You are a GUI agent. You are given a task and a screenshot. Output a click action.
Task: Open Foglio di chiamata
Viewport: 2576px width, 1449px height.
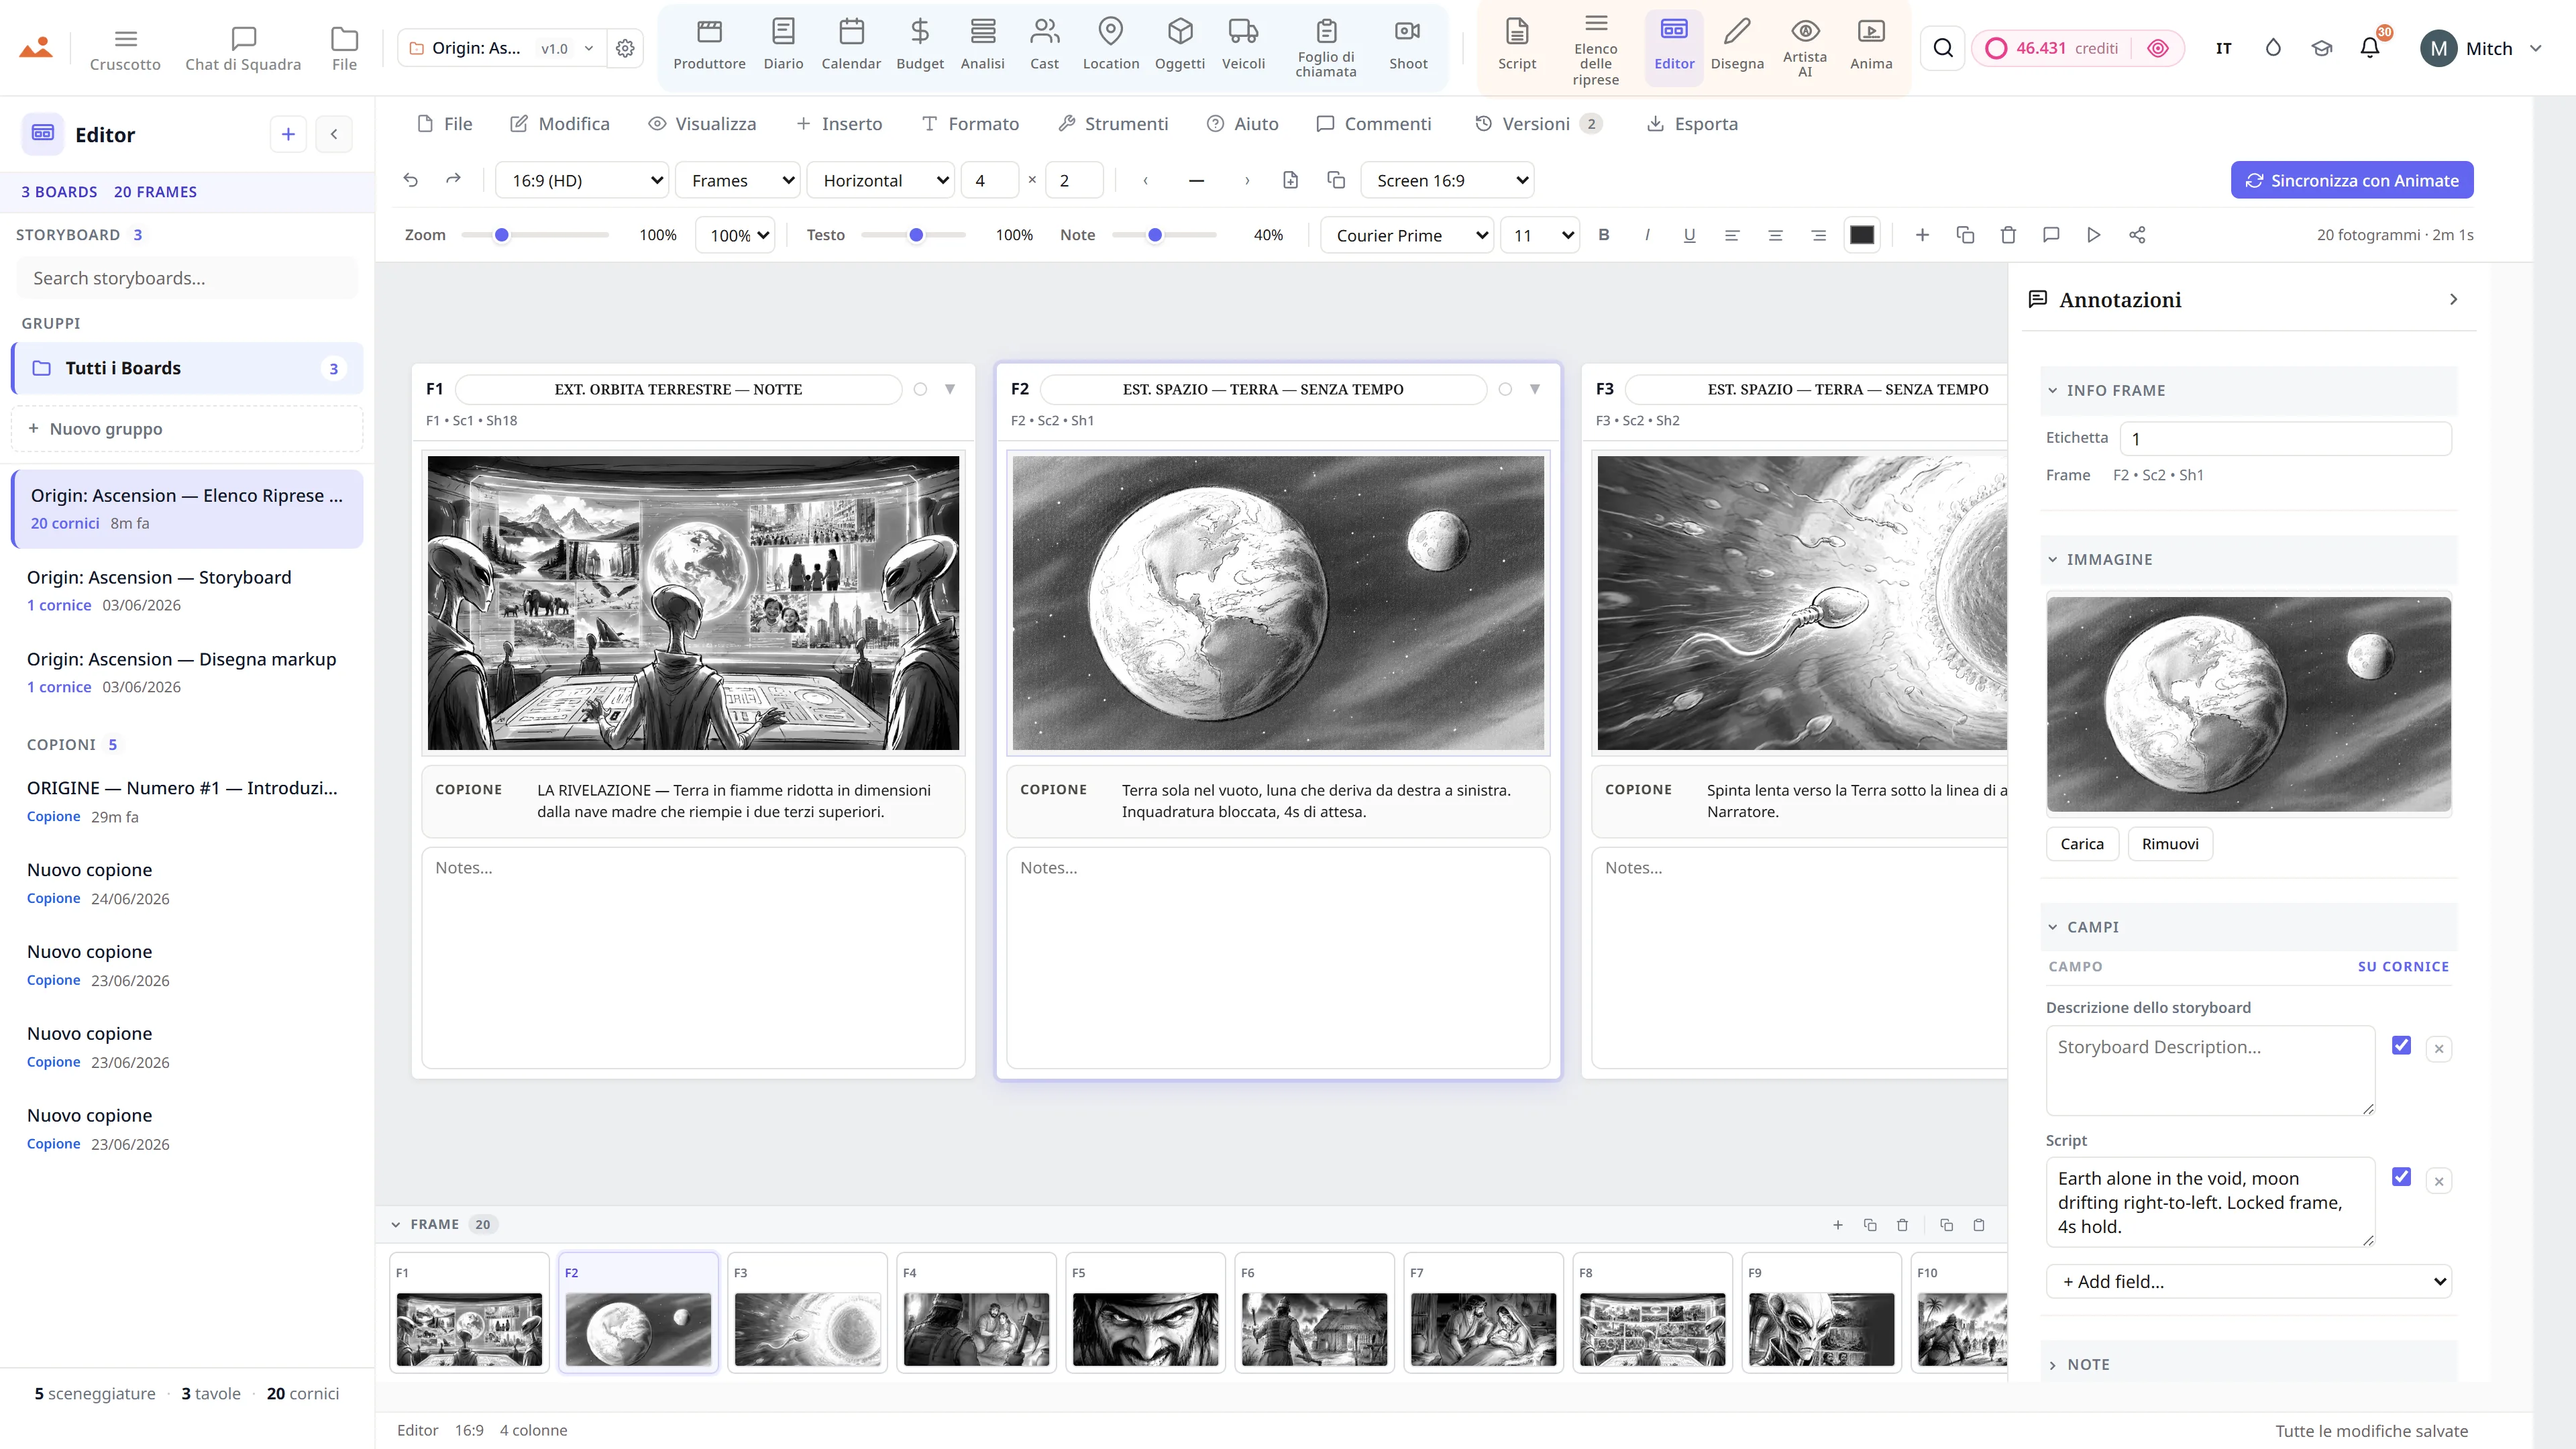1326,48
